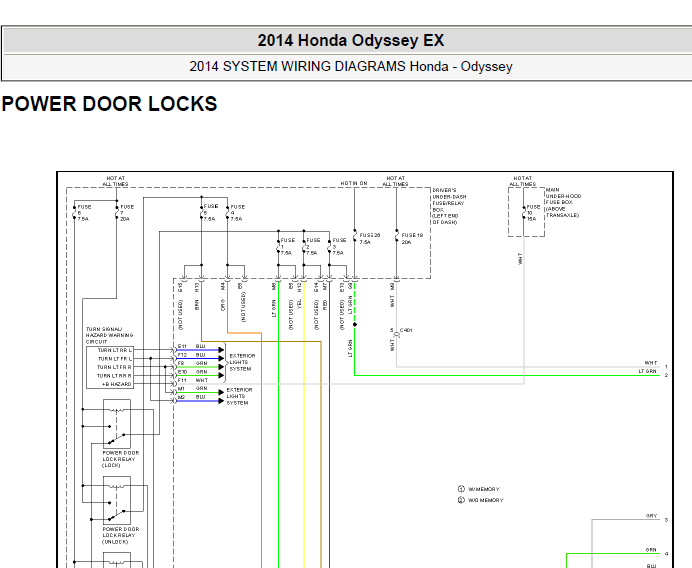The height and width of the screenshot is (568, 692).
Task: Click the 'POWER DOOR LOCKS' heading
Action: 109,104
